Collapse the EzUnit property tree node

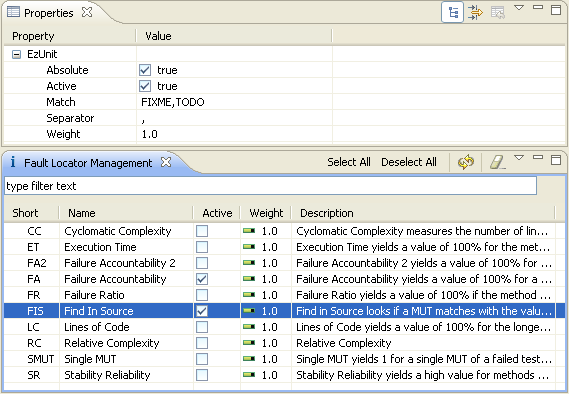click(x=16, y=54)
